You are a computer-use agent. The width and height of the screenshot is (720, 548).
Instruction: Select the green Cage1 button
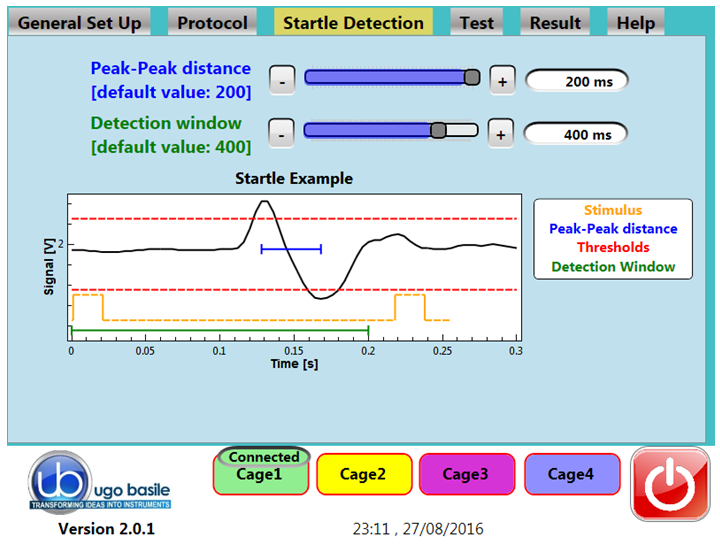point(260,476)
